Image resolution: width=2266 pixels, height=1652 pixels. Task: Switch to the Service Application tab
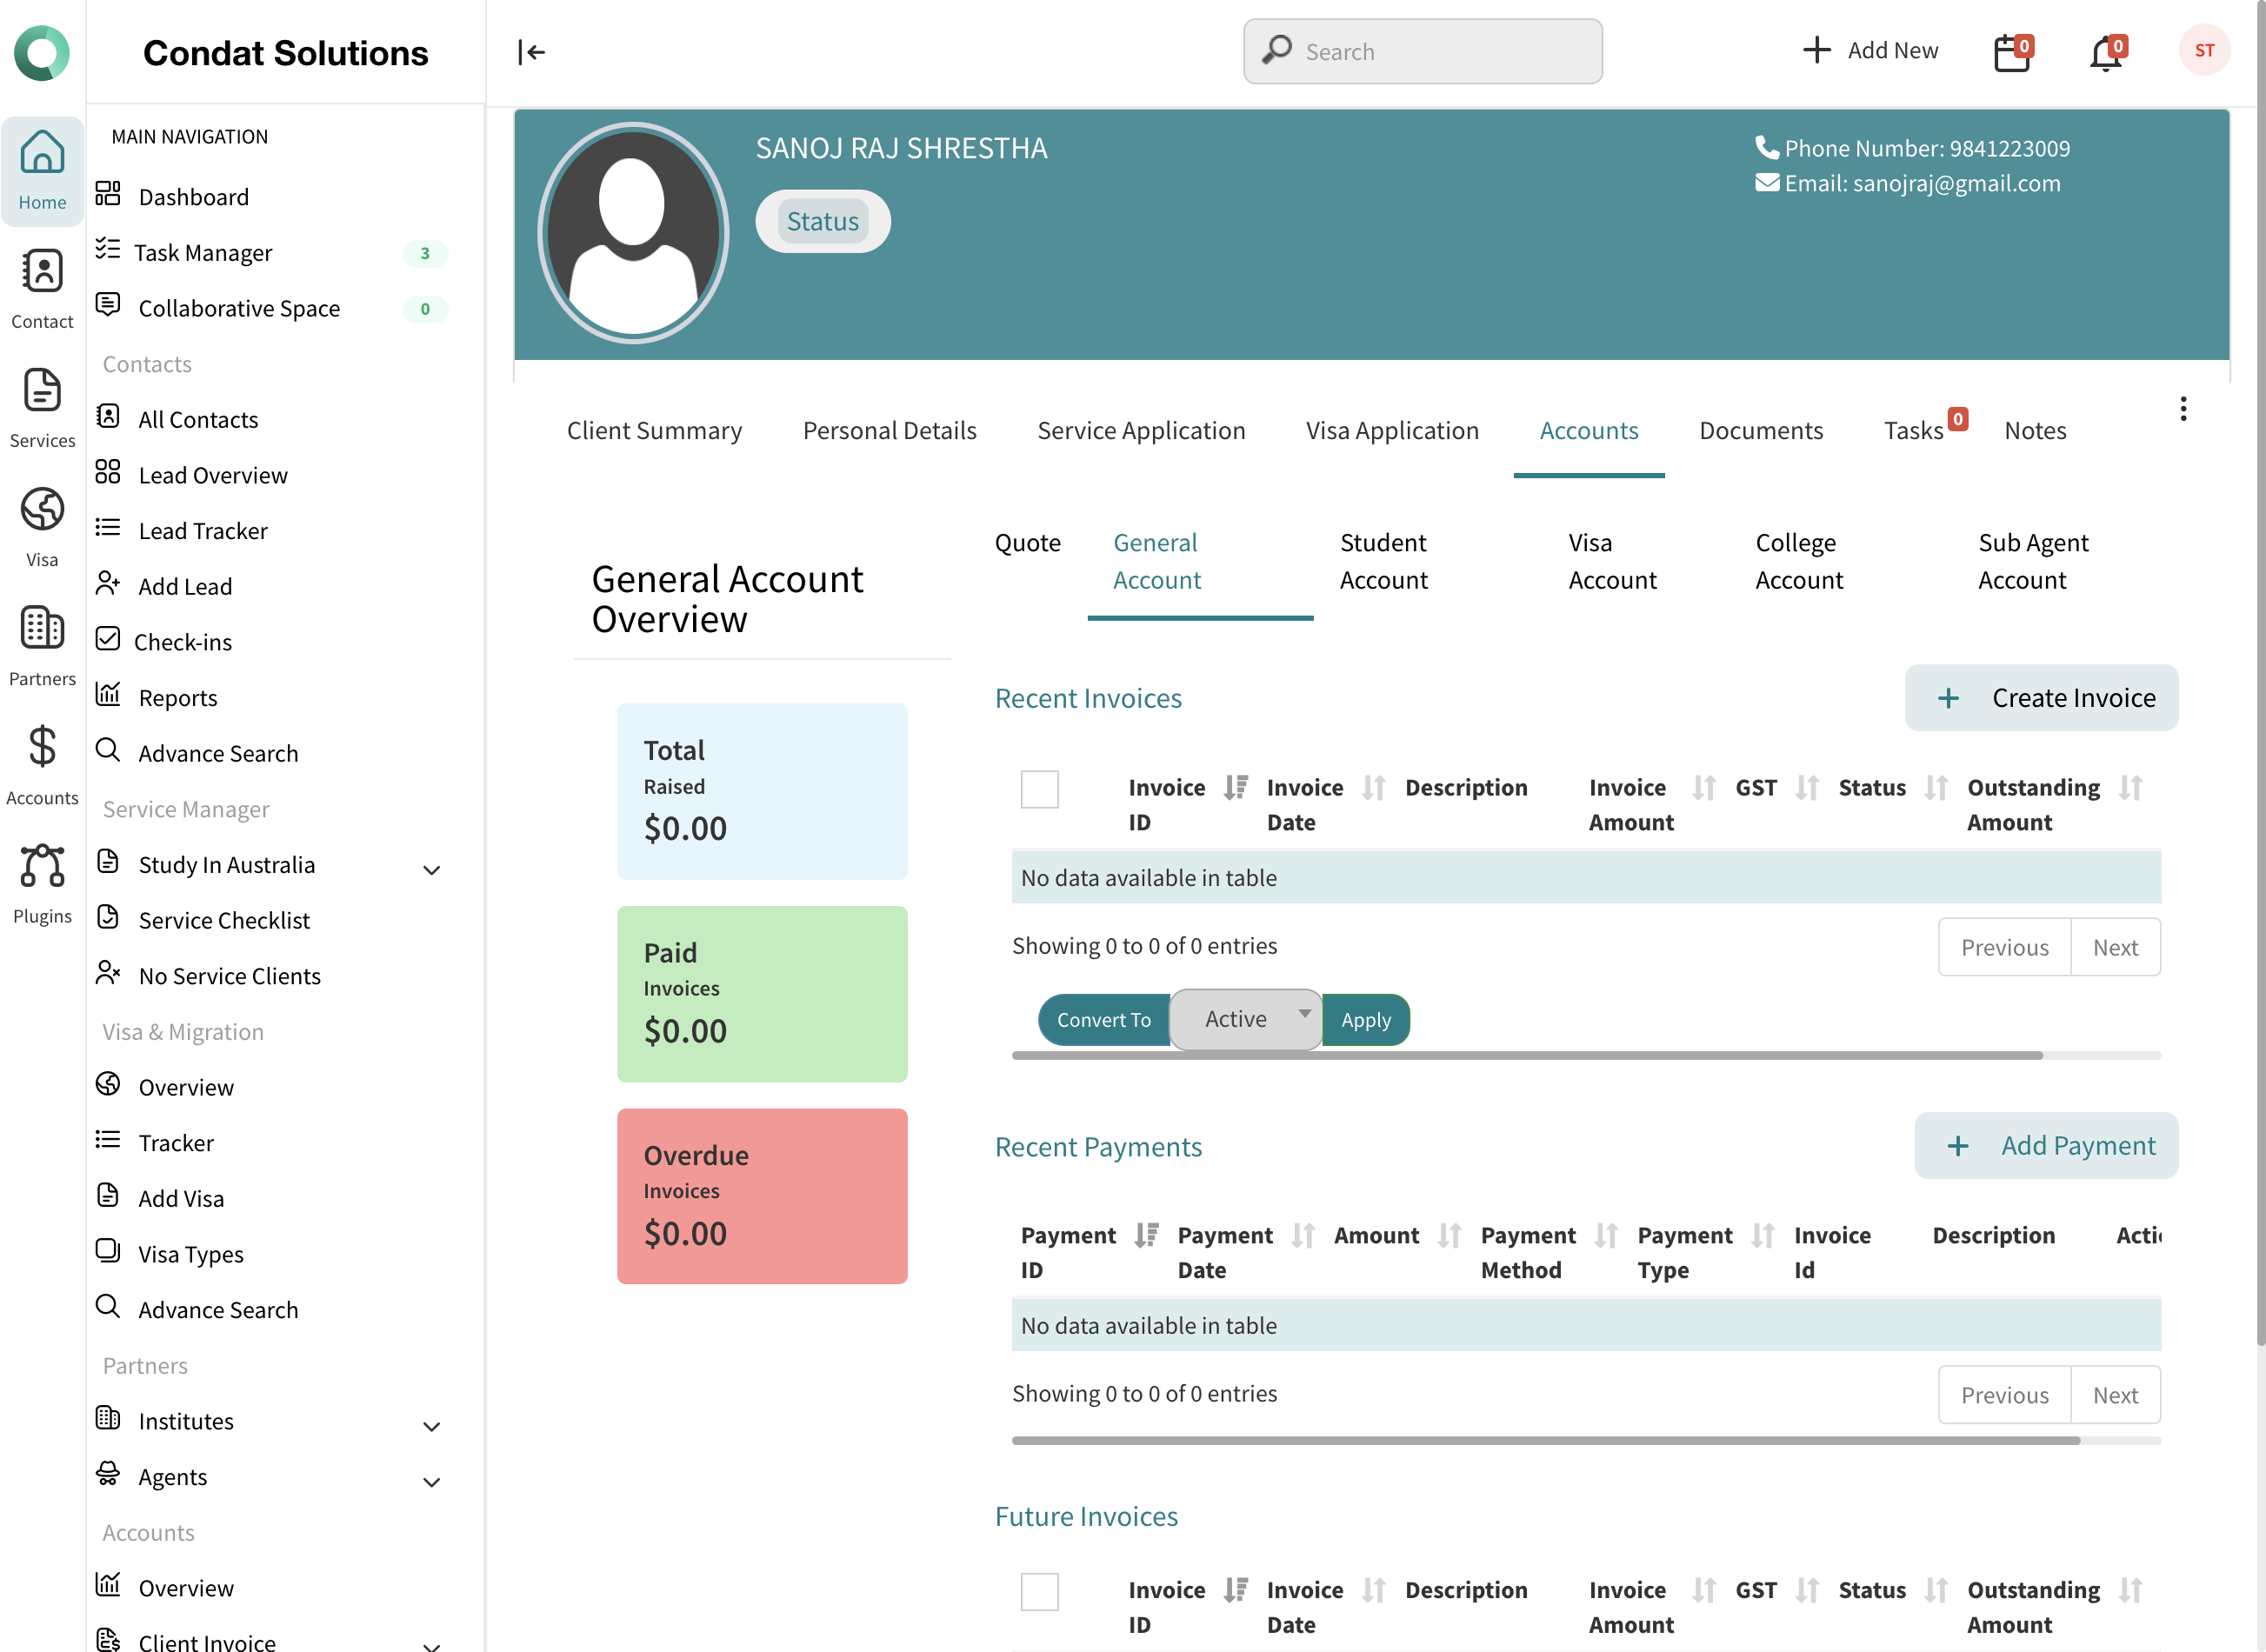[x=1141, y=430]
